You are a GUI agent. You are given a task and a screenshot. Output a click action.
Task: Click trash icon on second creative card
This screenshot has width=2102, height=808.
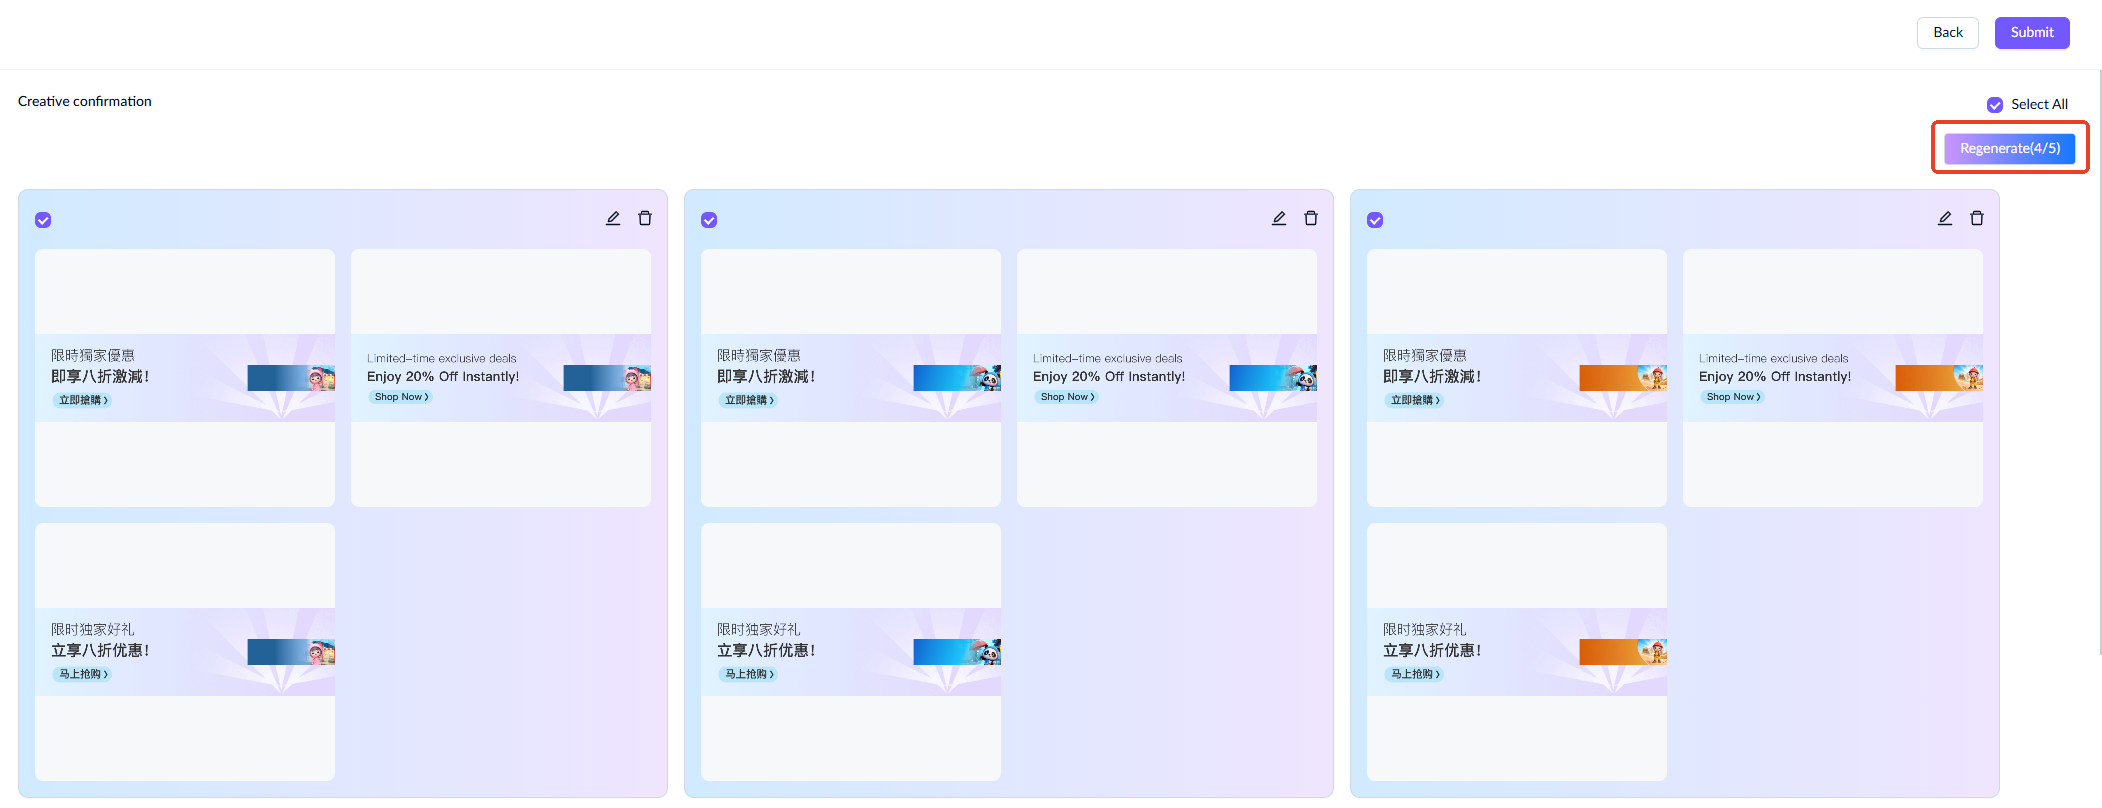click(x=1311, y=218)
